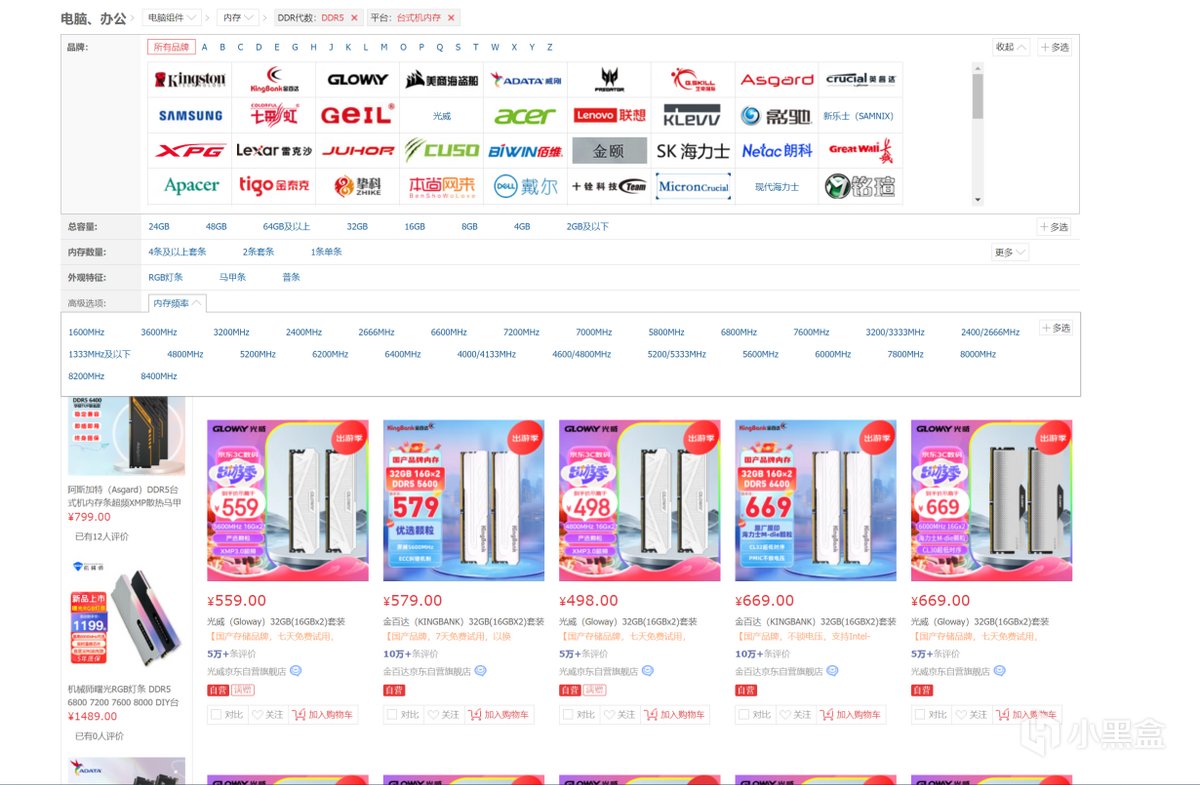Select the Predator brand logo
Viewport: 1200px width, 785px height.
pos(609,80)
